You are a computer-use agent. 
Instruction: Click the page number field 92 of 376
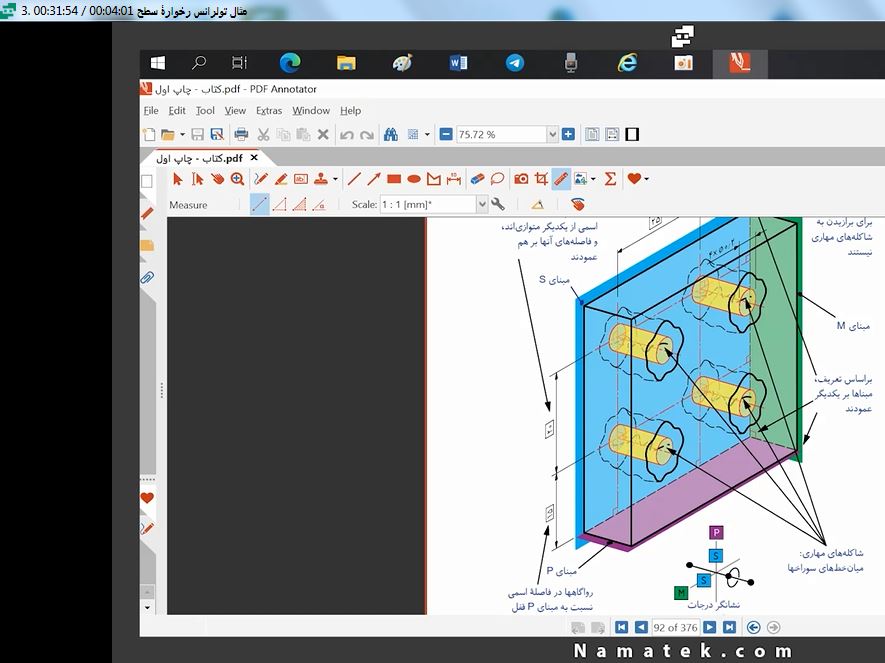[675, 627]
